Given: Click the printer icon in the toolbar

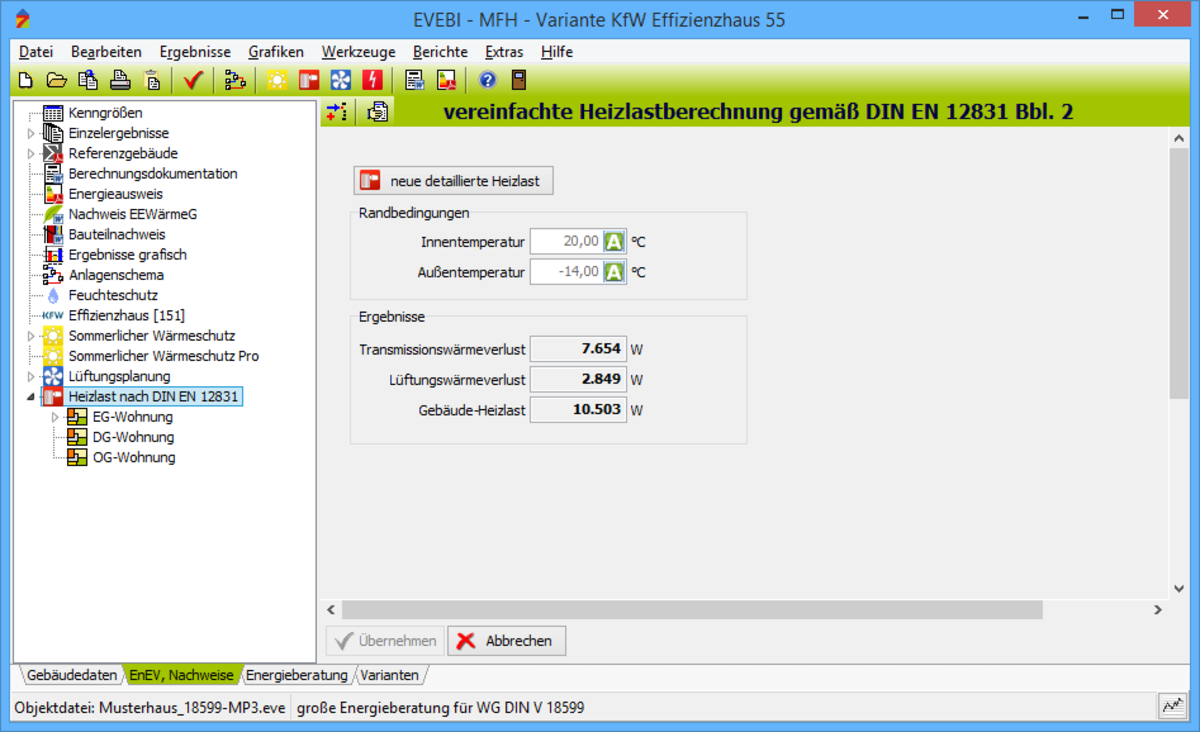Looking at the screenshot, I should tap(120, 80).
